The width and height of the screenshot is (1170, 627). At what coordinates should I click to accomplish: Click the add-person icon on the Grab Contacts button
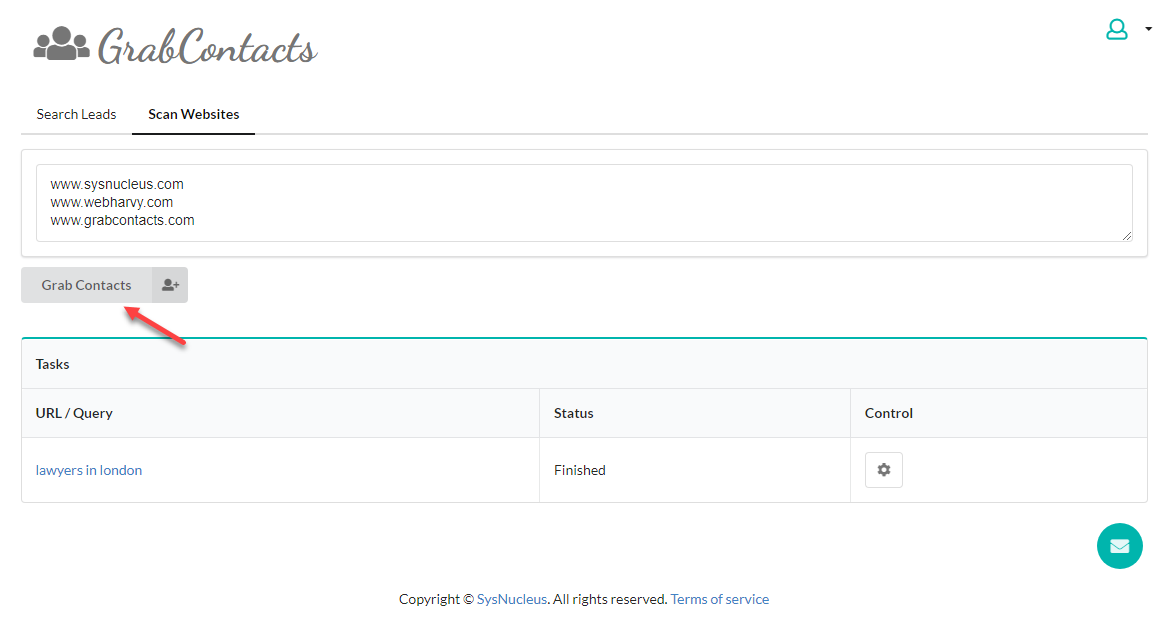point(170,285)
